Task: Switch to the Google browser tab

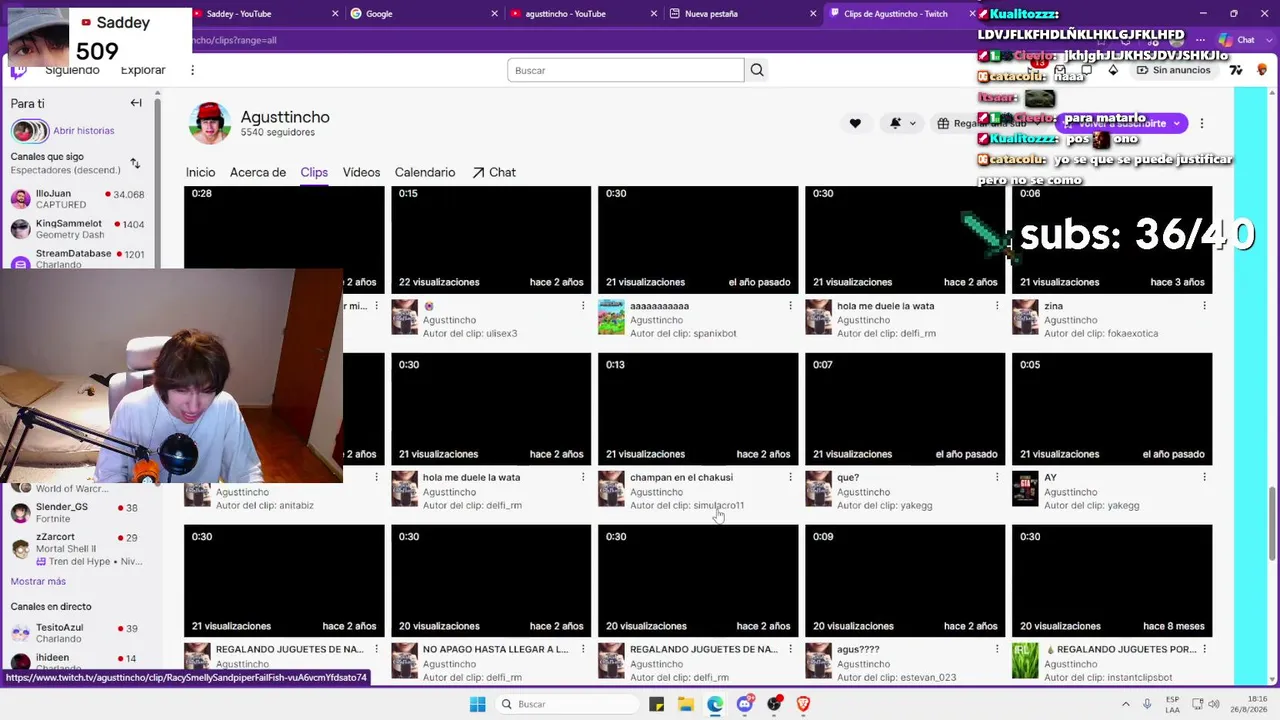Action: pos(424,14)
